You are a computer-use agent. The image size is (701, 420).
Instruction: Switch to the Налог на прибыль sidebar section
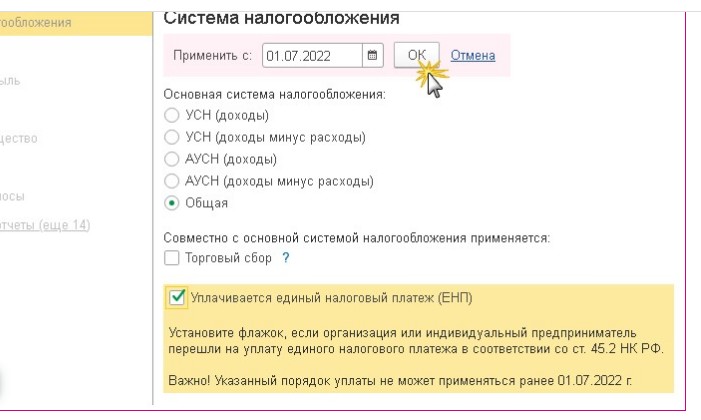tap(20, 80)
